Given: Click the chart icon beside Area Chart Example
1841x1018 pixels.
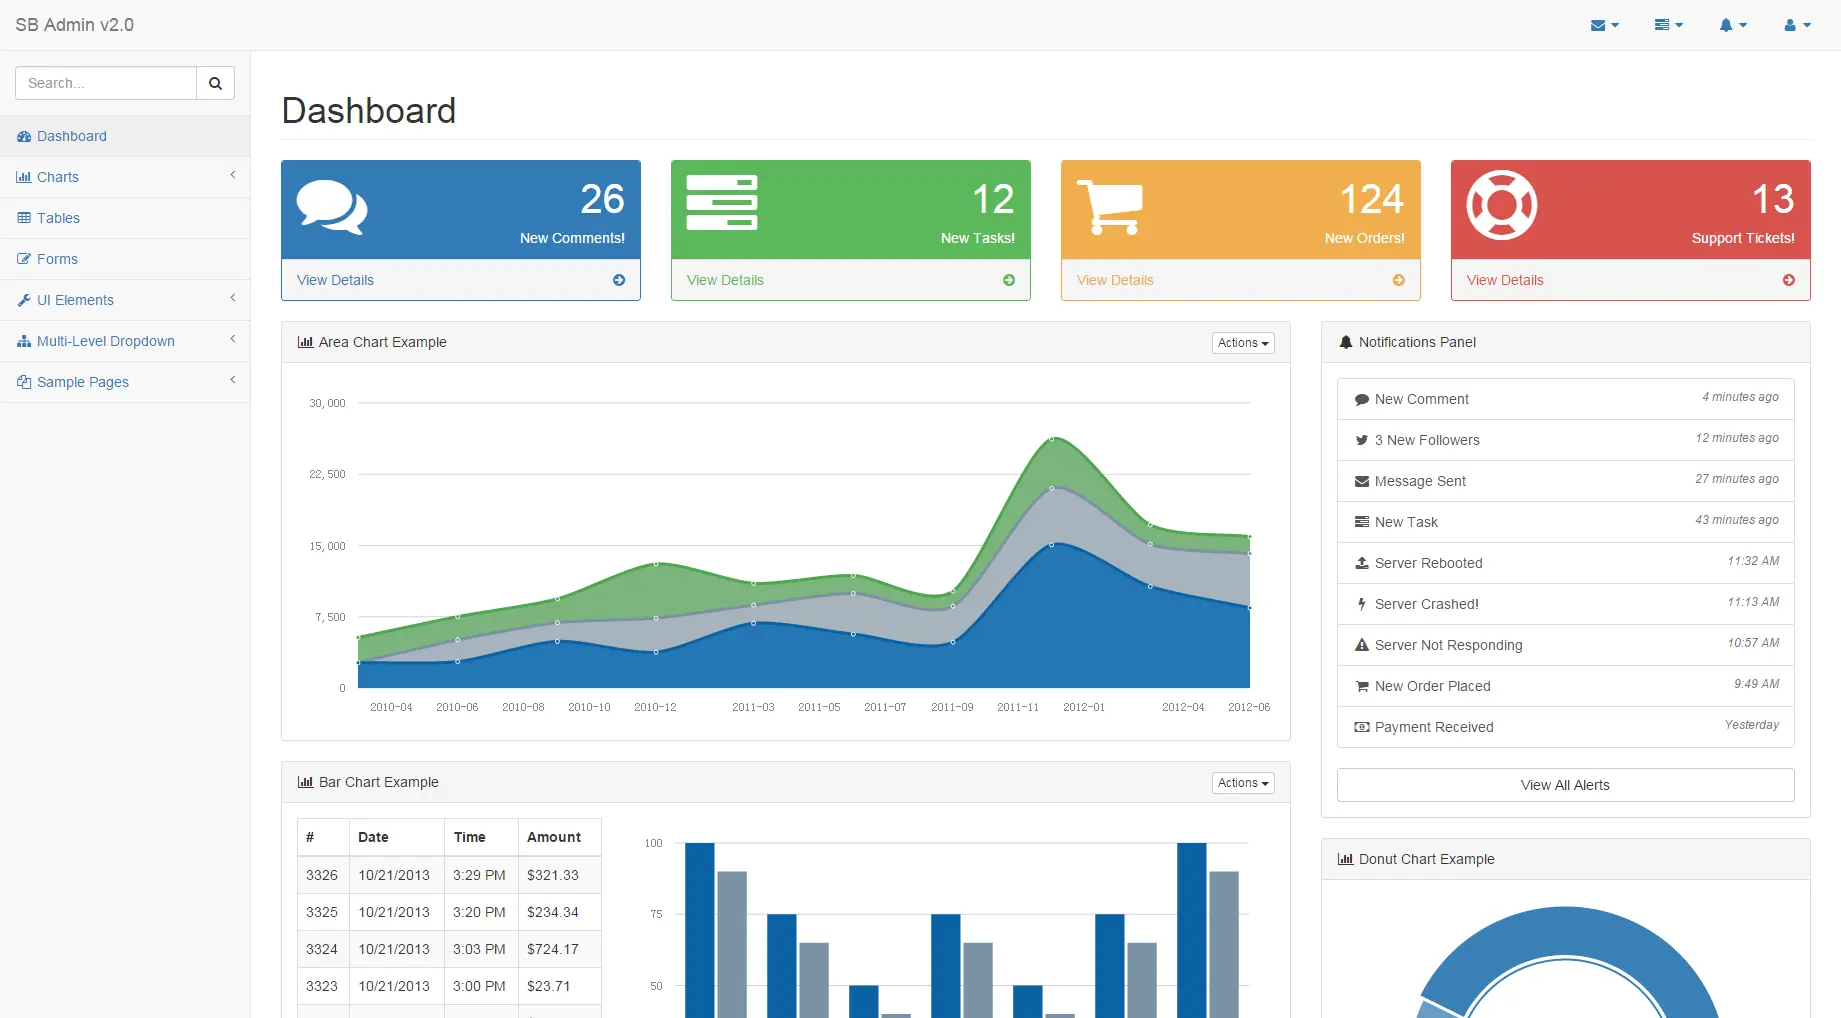Looking at the screenshot, I should 305,342.
